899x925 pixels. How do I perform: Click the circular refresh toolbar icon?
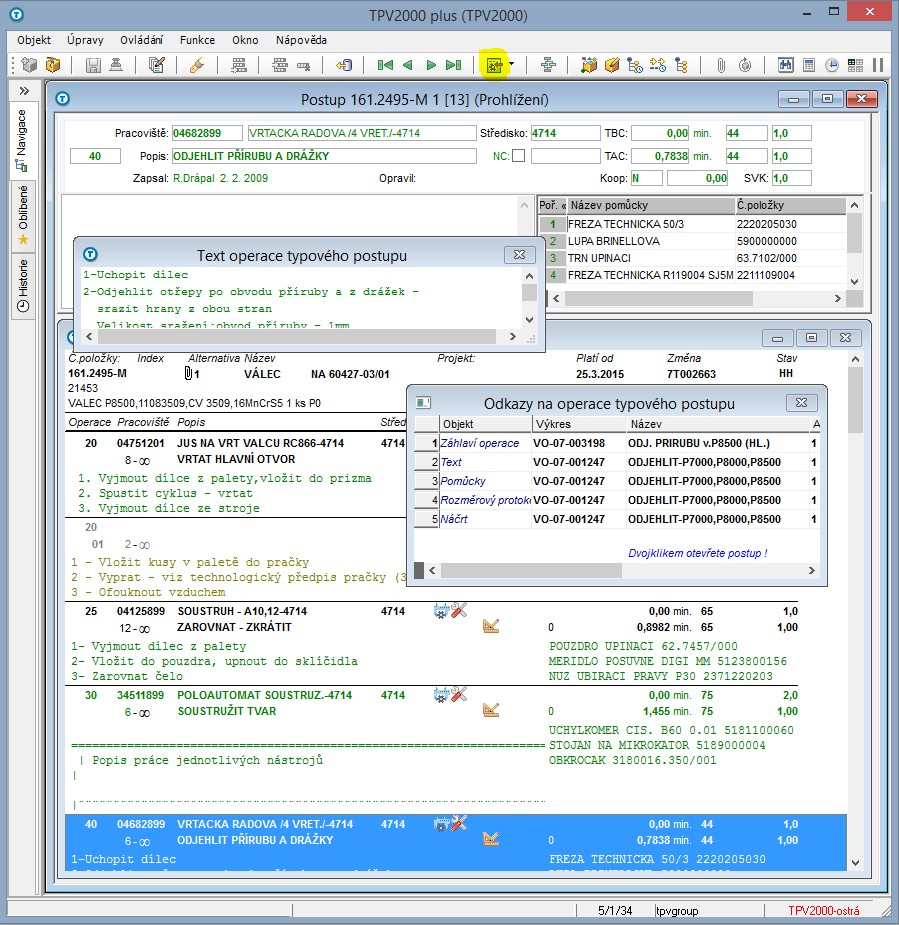[745, 65]
